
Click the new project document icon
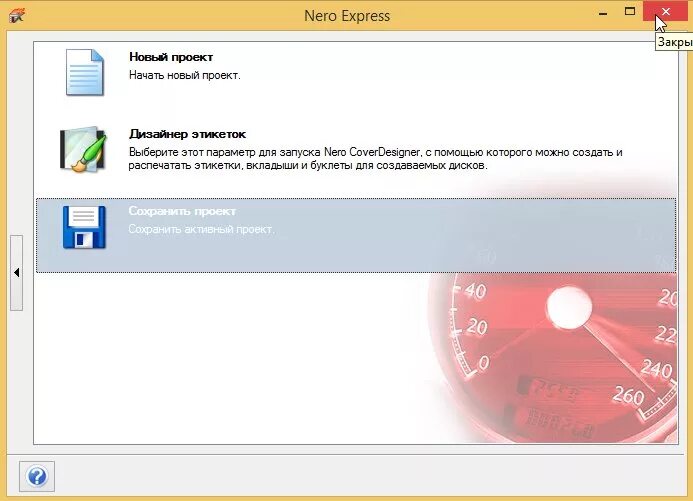[84, 72]
